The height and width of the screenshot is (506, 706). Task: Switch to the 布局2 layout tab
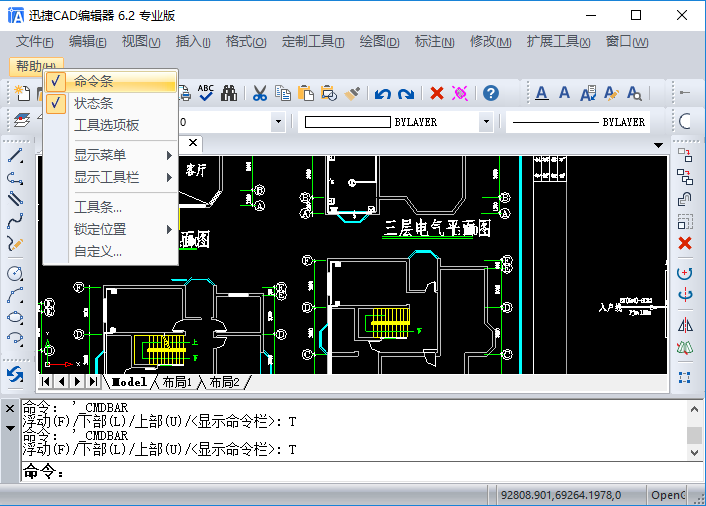pos(224,382)
